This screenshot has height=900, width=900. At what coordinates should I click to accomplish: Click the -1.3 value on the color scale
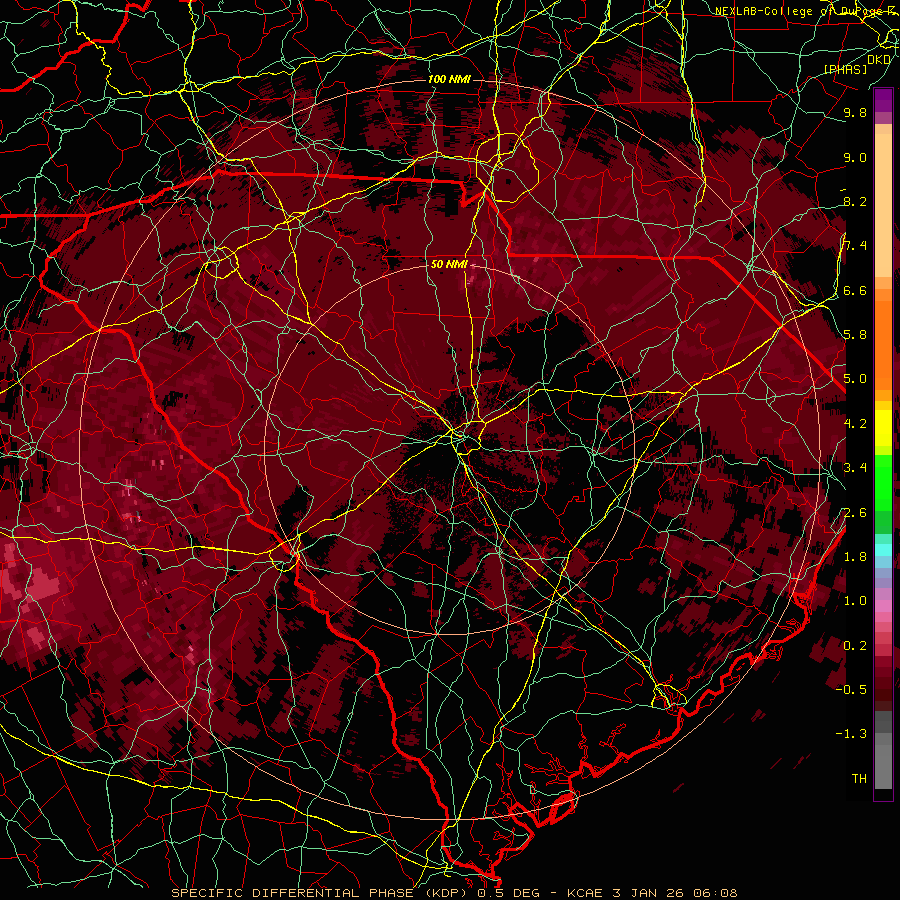(x=851, y=734)
